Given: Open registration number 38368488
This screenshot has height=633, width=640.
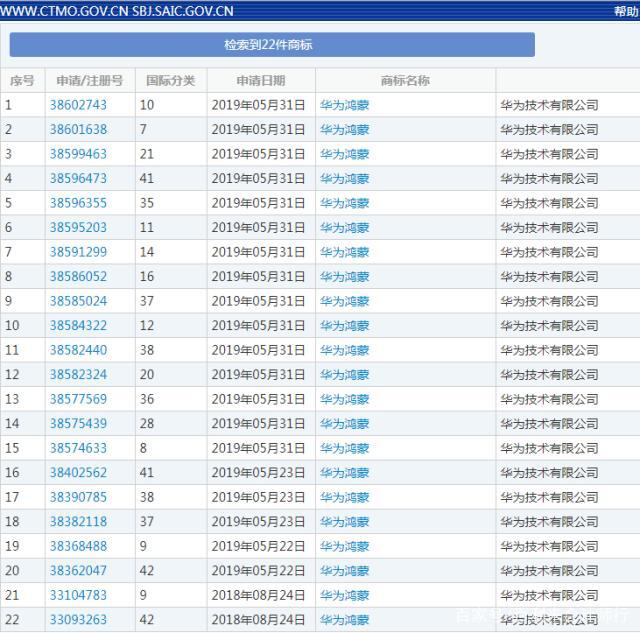Looking at the screenshot, I should coord(78,546).
